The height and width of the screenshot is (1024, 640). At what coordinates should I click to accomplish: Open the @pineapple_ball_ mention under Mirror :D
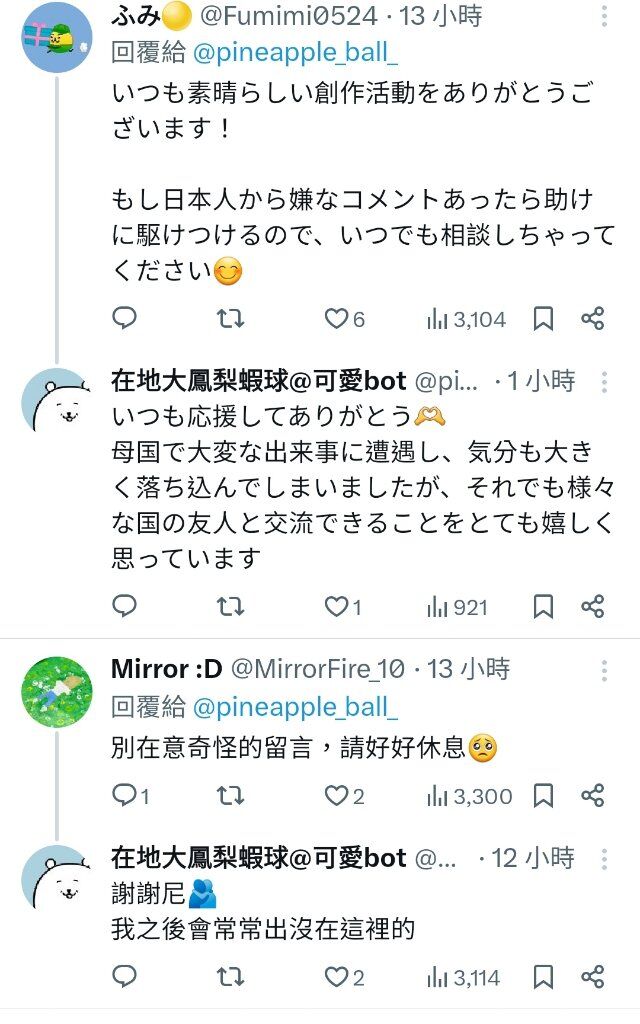coord(294,707)
